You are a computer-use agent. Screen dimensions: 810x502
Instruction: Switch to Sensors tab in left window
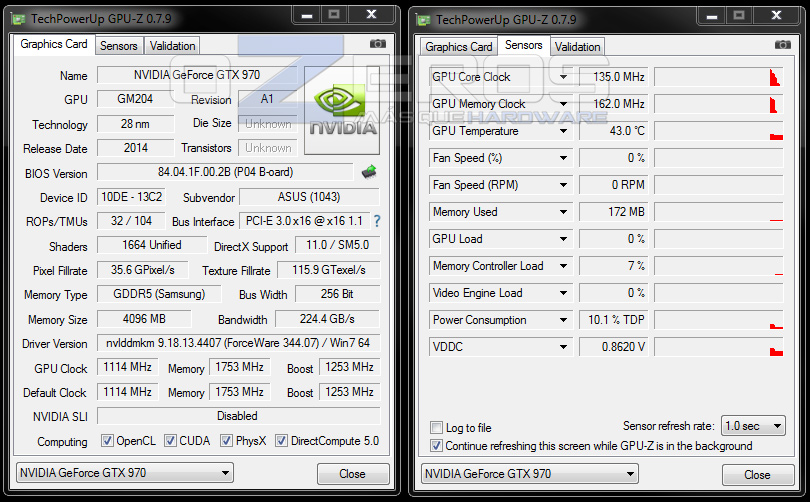(119, 46)
